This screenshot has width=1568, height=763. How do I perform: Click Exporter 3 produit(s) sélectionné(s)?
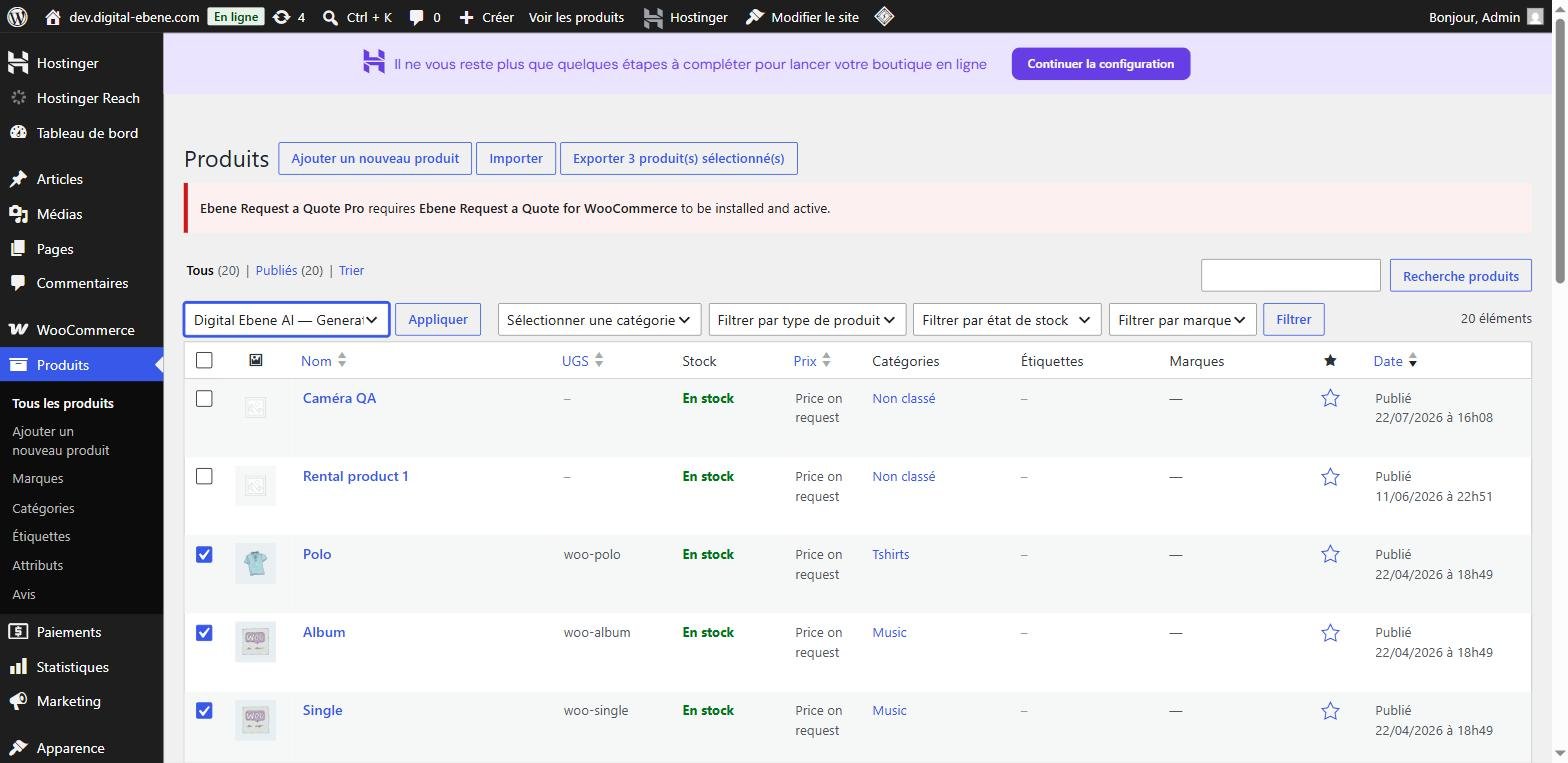coord(679,159)
